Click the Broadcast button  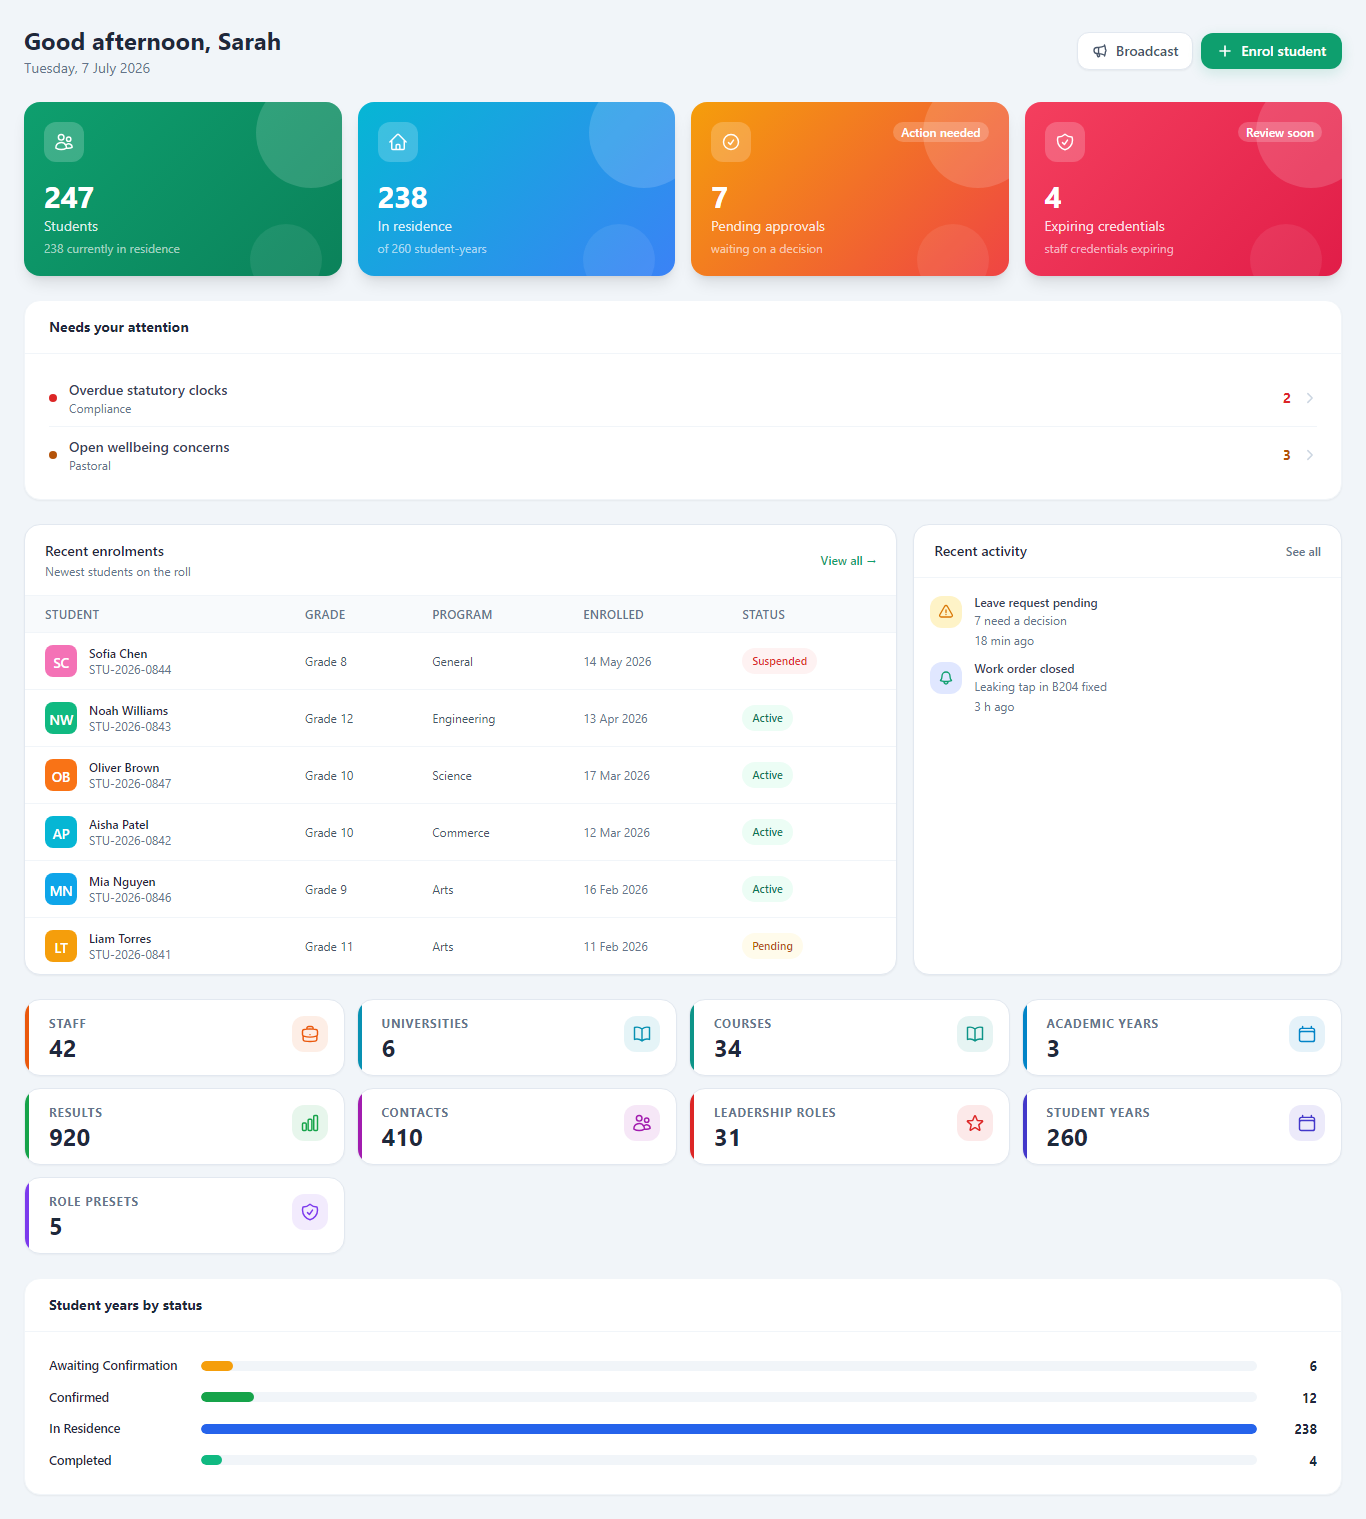[x=1135, y=51]
